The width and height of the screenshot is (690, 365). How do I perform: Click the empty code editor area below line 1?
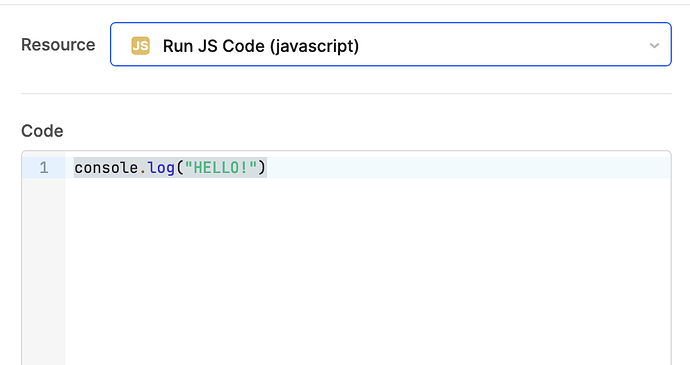pos(368,271)
